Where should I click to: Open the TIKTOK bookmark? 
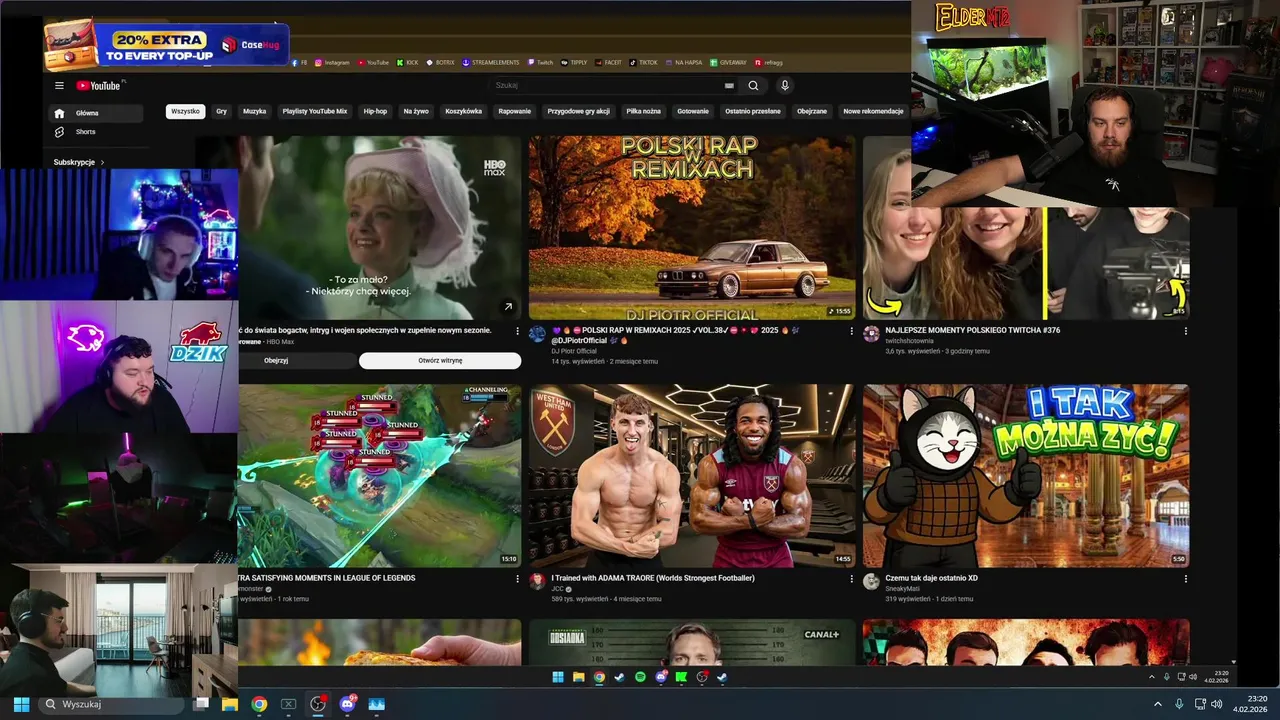click(x=644, y=62)
